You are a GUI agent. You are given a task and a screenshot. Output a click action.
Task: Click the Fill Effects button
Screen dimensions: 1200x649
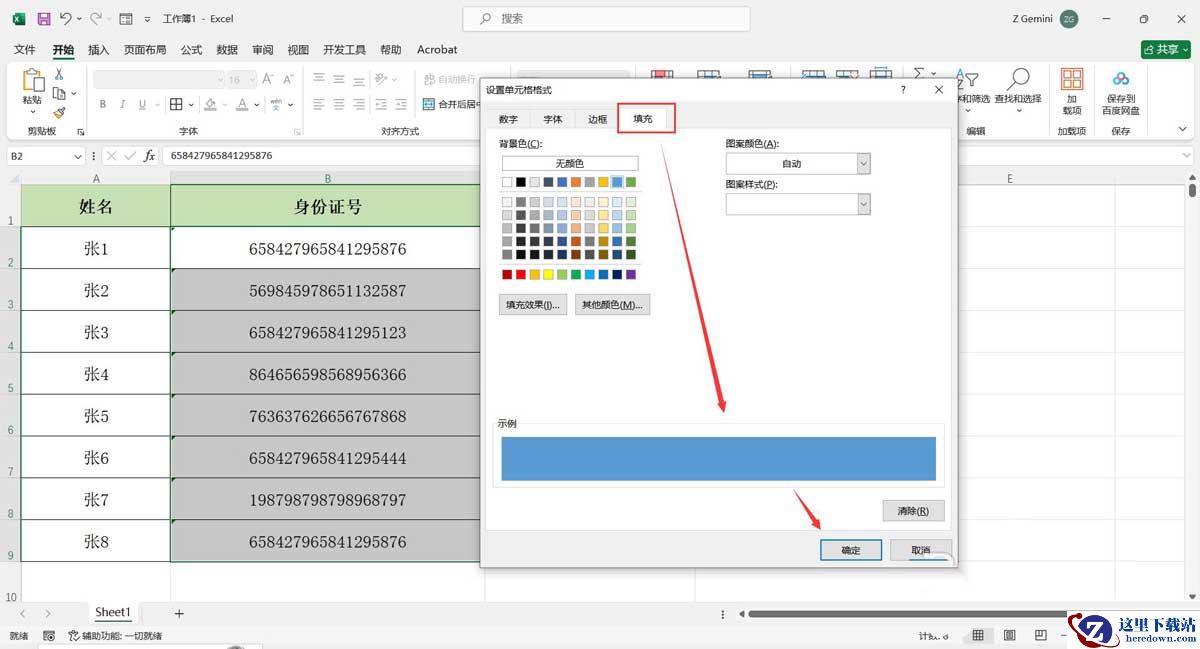click(x=533, y=305)
